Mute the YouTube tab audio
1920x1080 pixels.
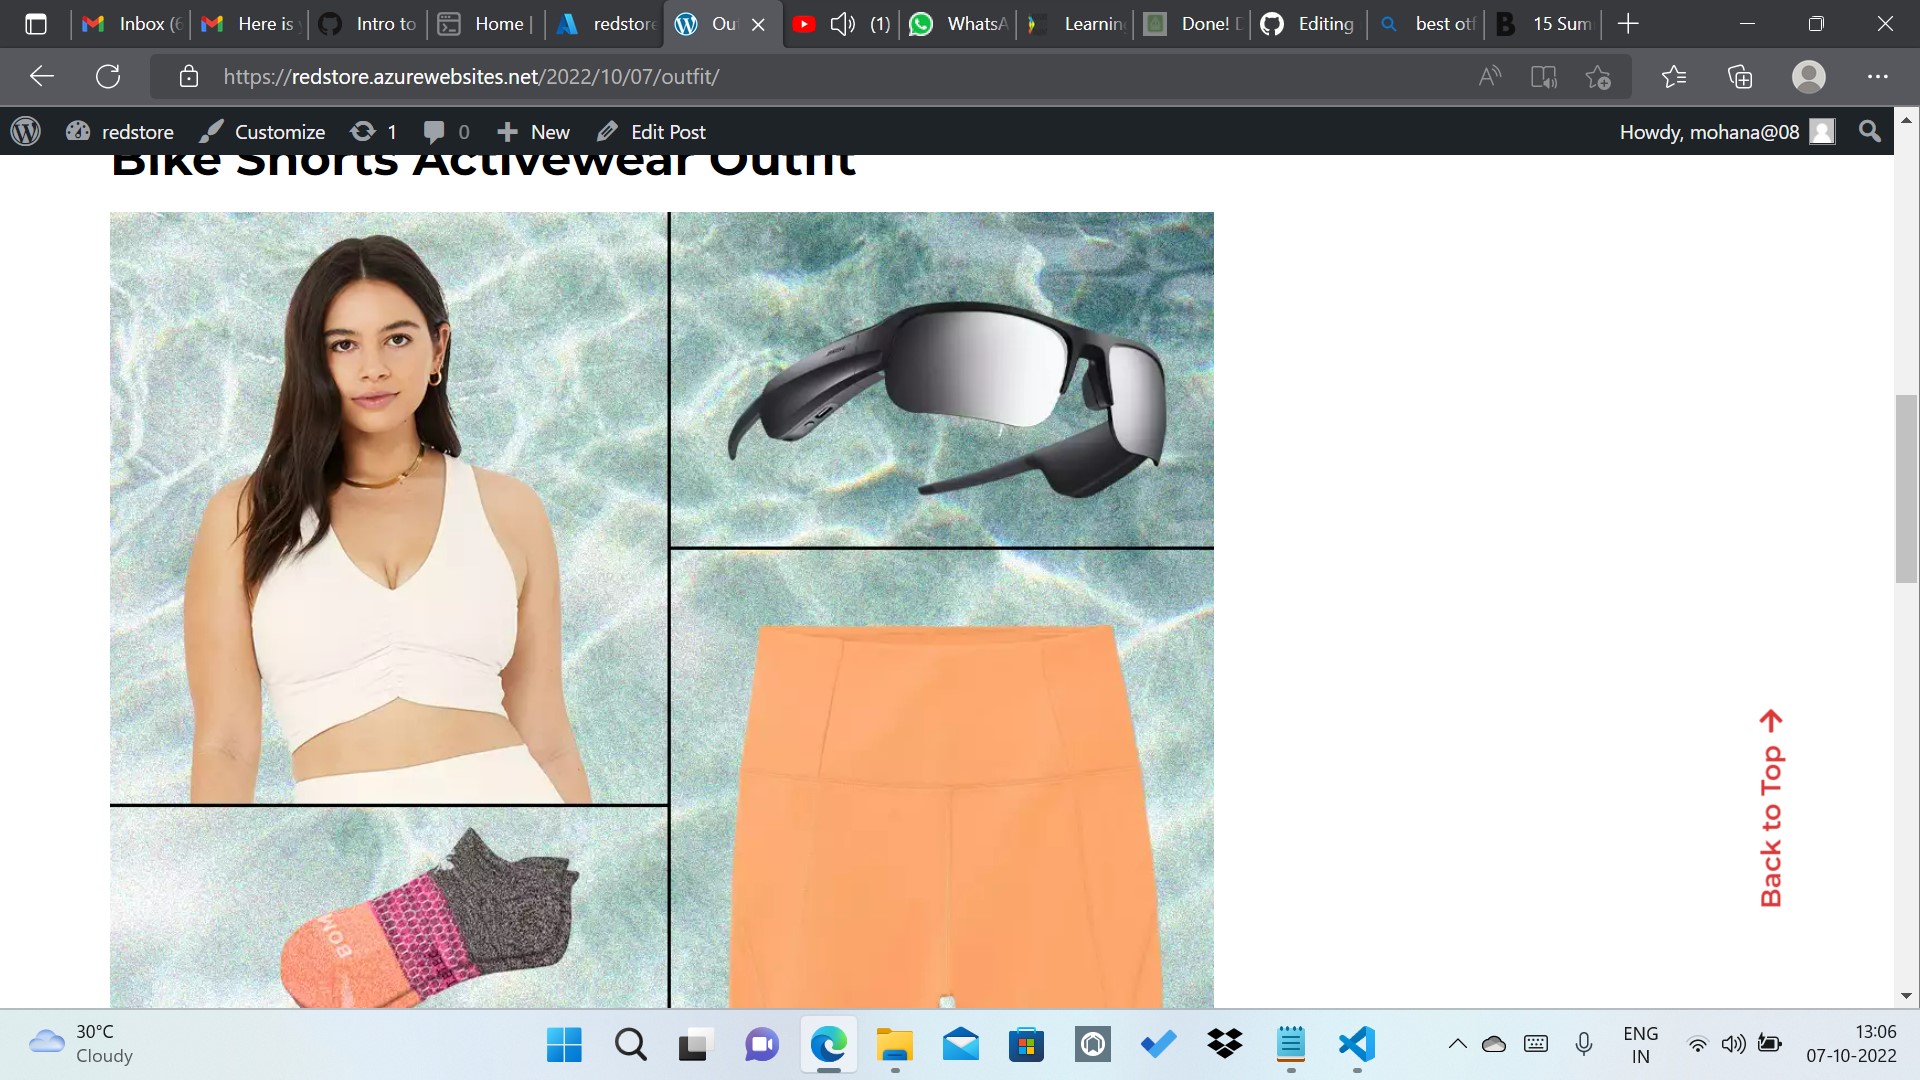pyautogui.click(x=842, y=24)
